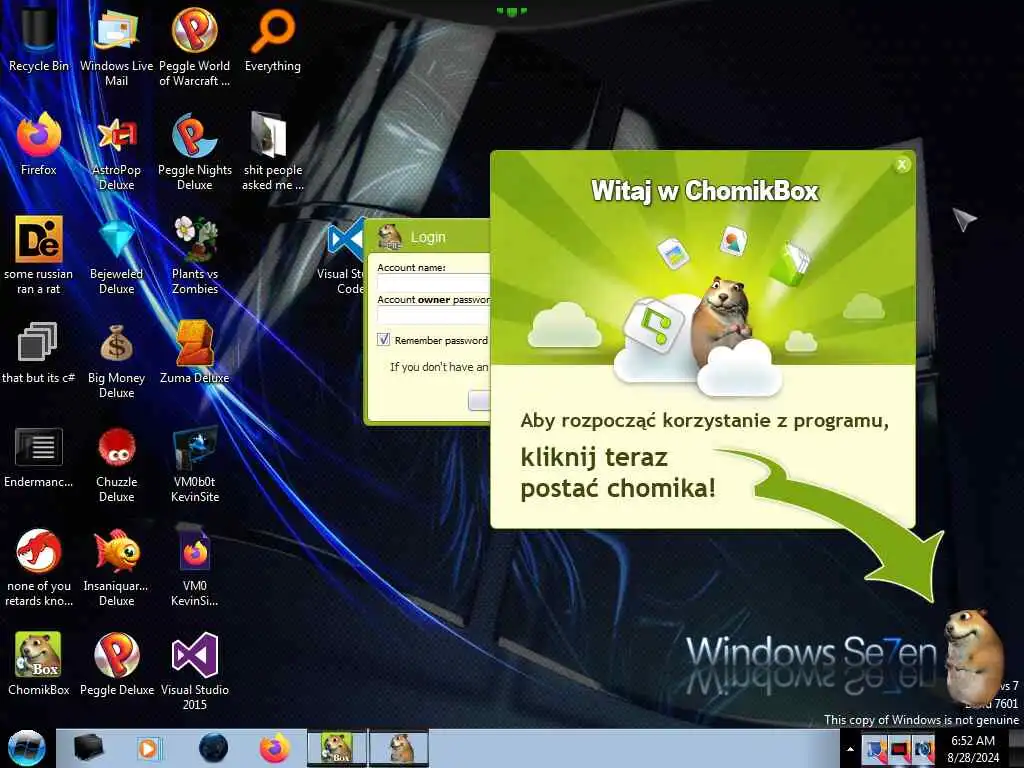Open Peggle Deluxe desktop icon
The height and width of the screenshot is (768, 1024).
click(x=116, y=663)
